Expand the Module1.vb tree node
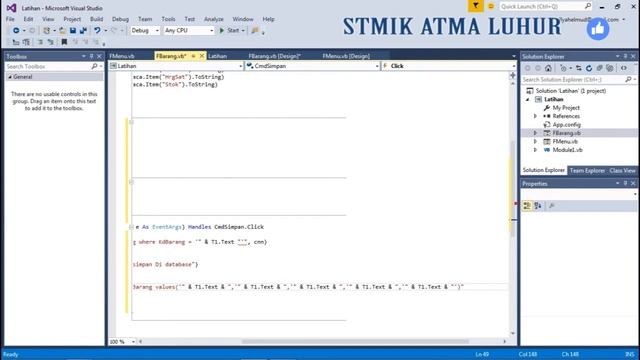 click(536, 150)
